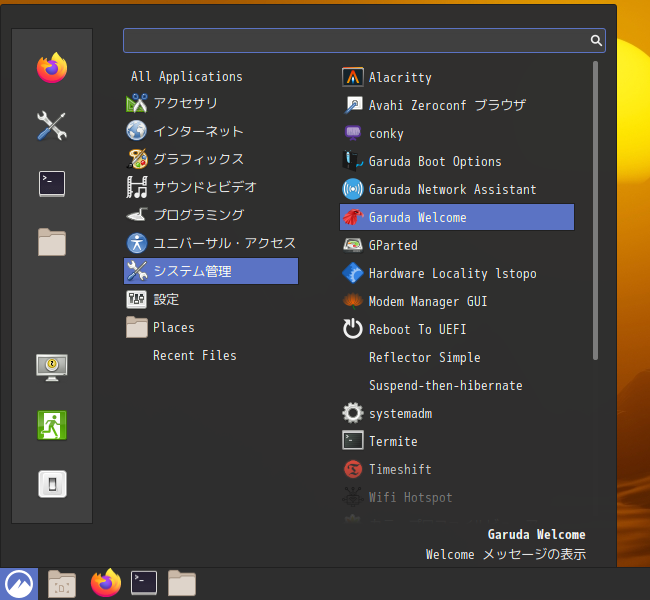Click the taskbar menu launcher button
650x600 pixels.
pyautogui.click(x=19, y=584)
